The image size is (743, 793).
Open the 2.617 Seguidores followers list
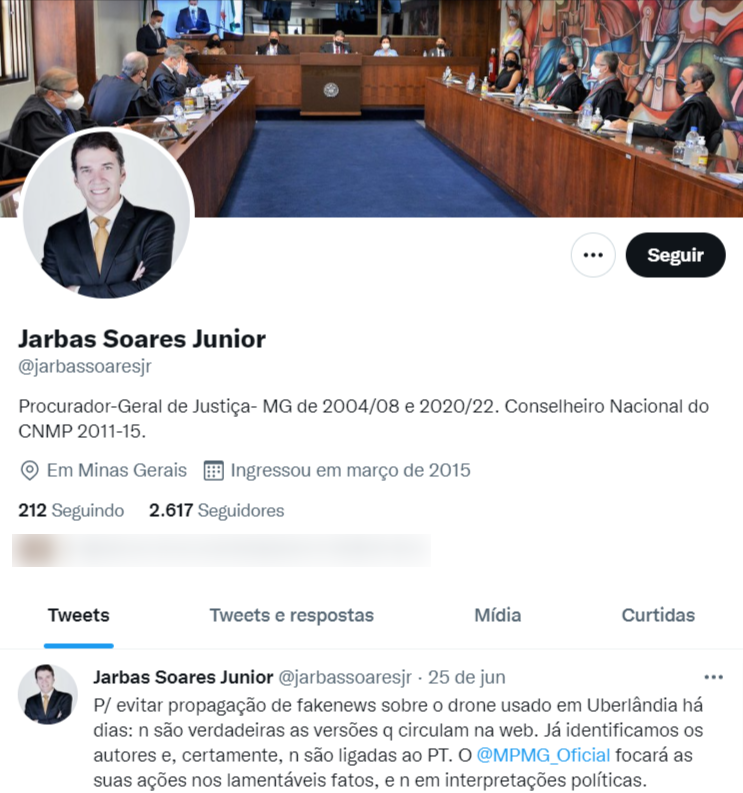216,510
